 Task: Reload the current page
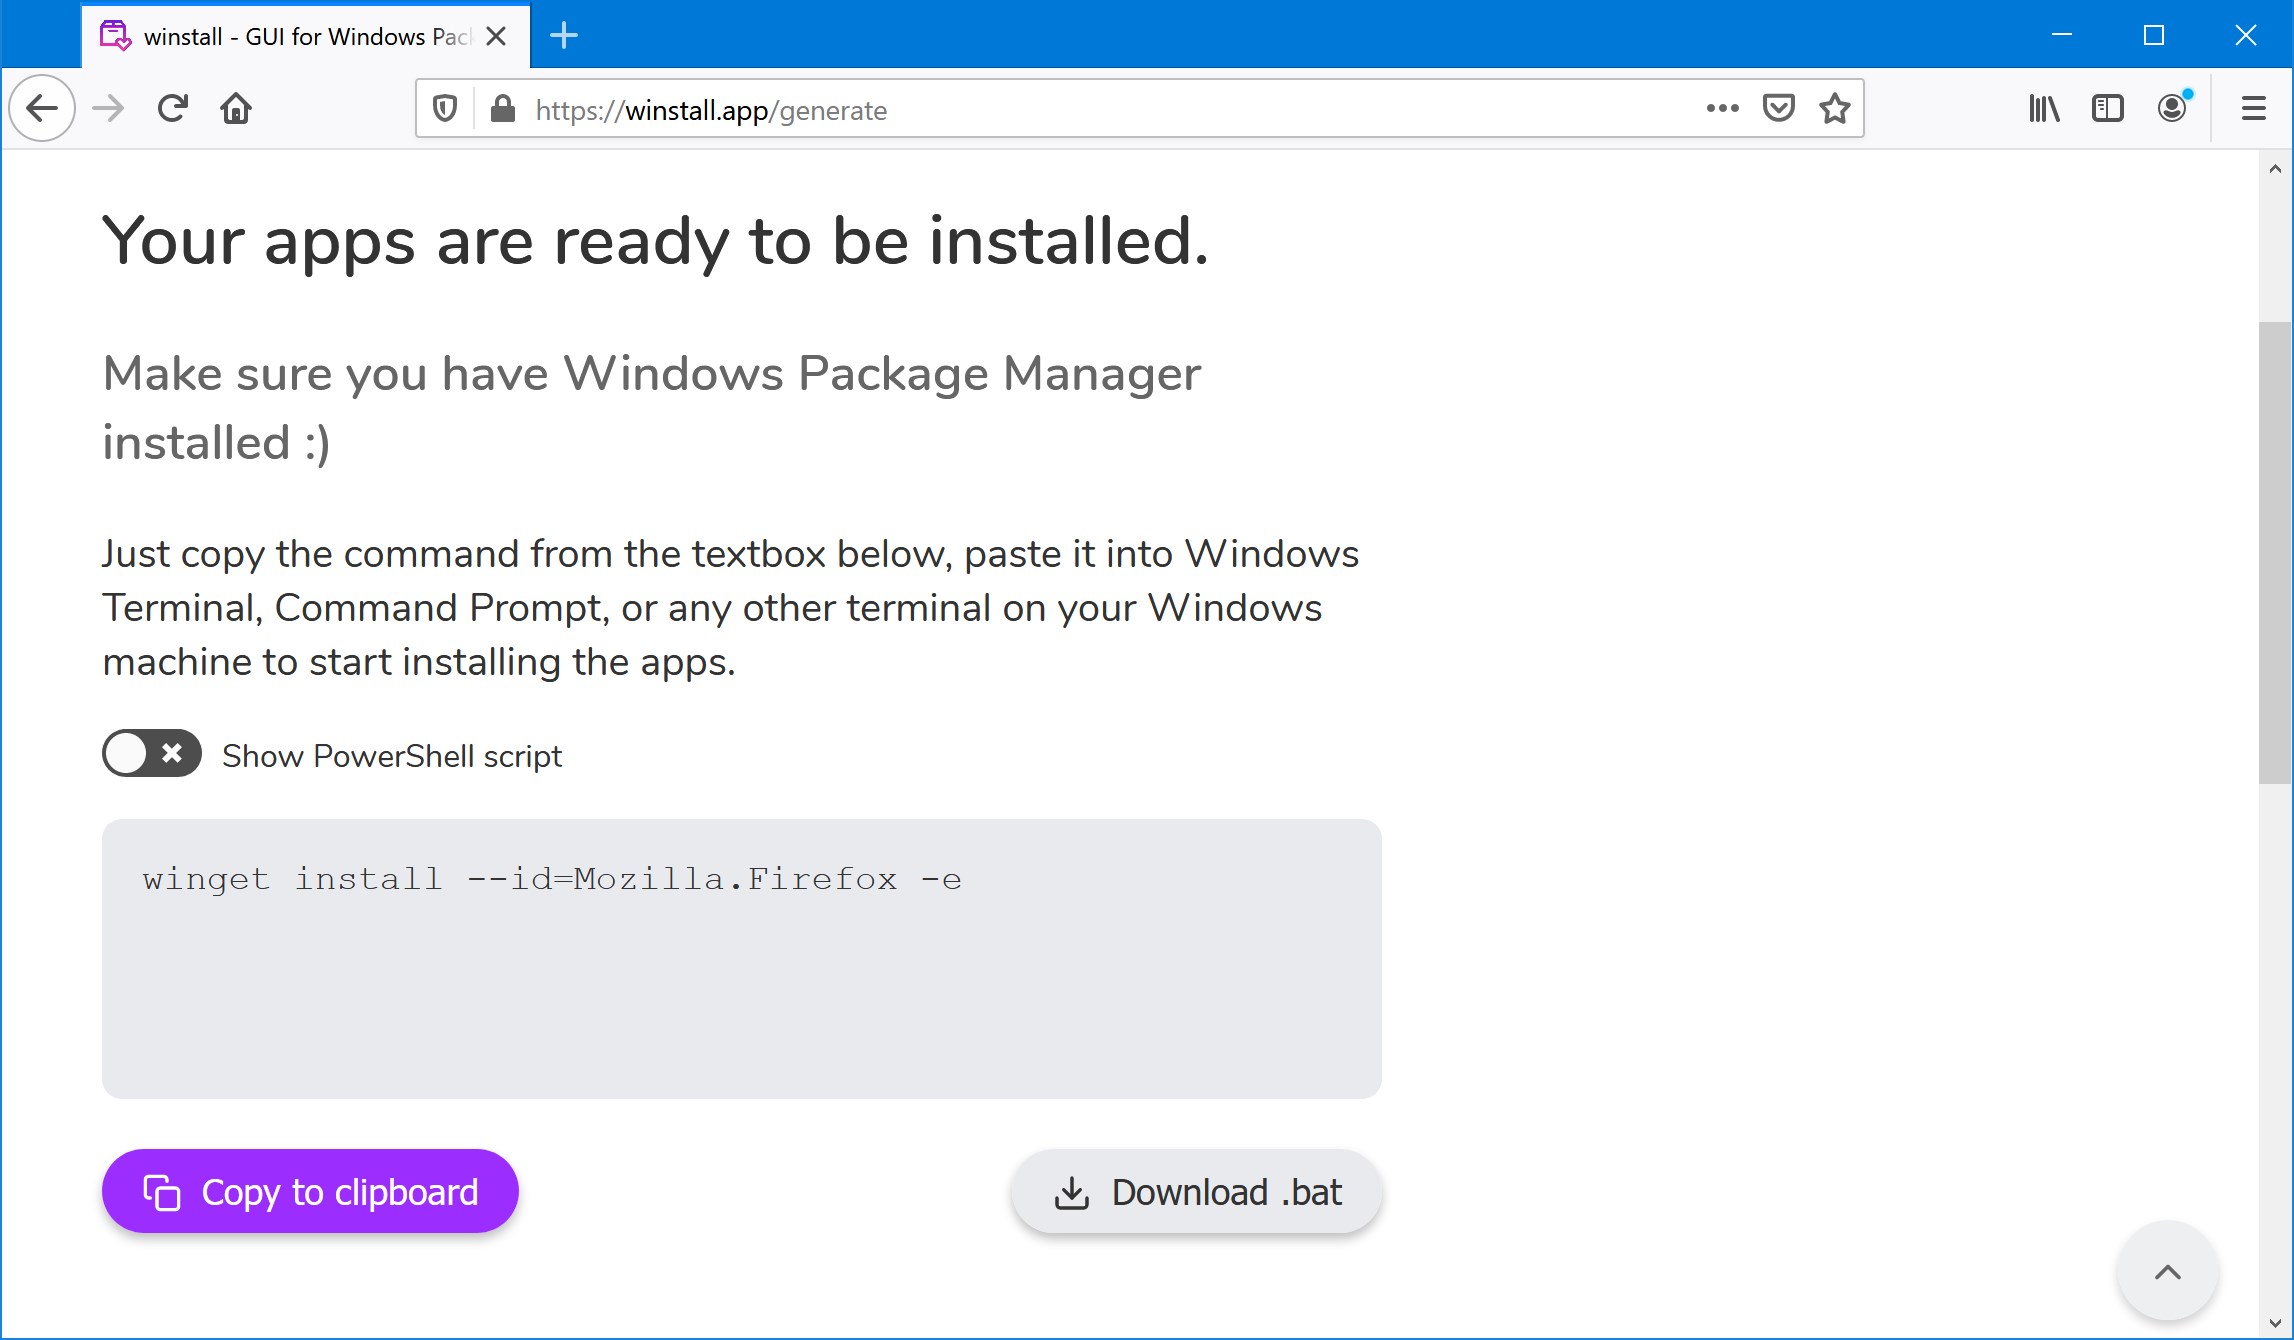click(x=172, y=108)
